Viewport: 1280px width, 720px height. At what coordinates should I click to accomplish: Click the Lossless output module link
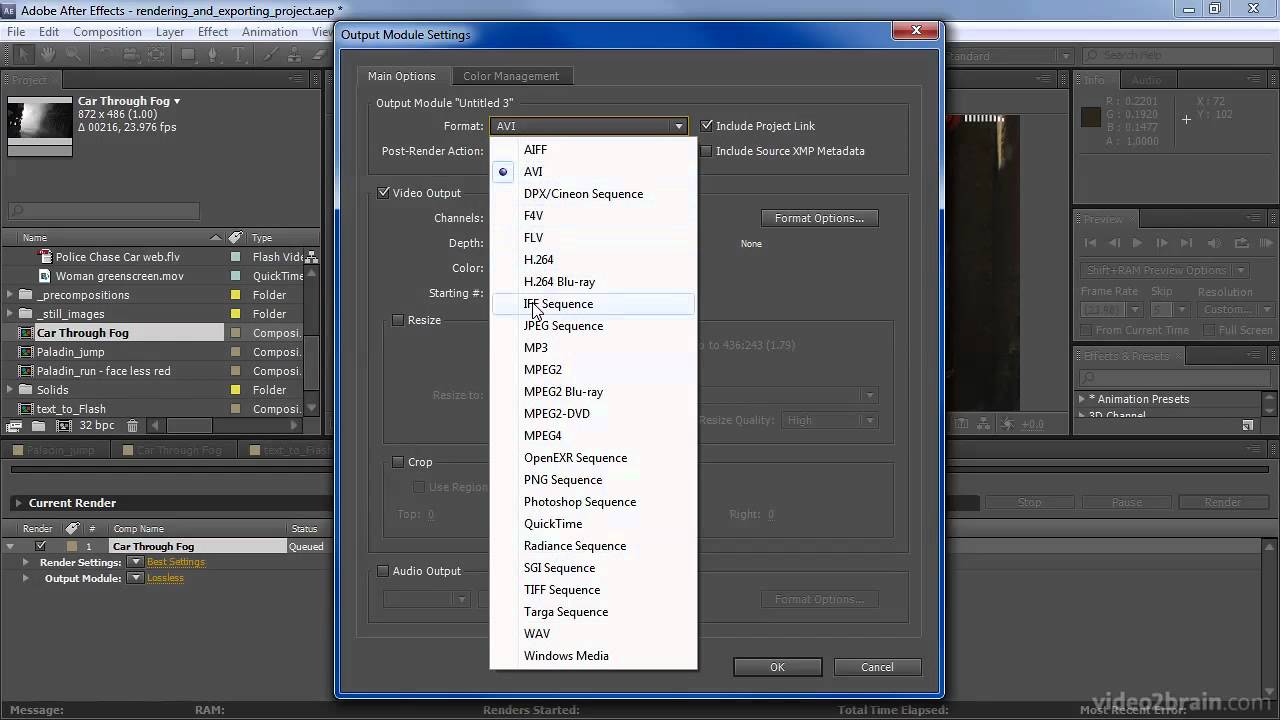tap(165, 578)
